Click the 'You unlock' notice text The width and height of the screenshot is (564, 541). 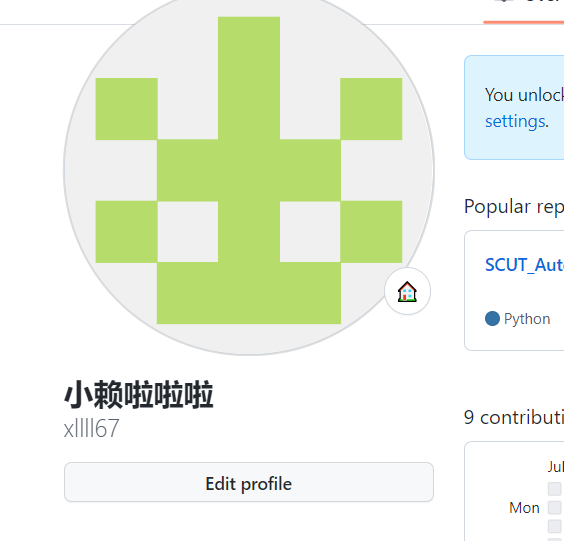[x=524, y=95]
